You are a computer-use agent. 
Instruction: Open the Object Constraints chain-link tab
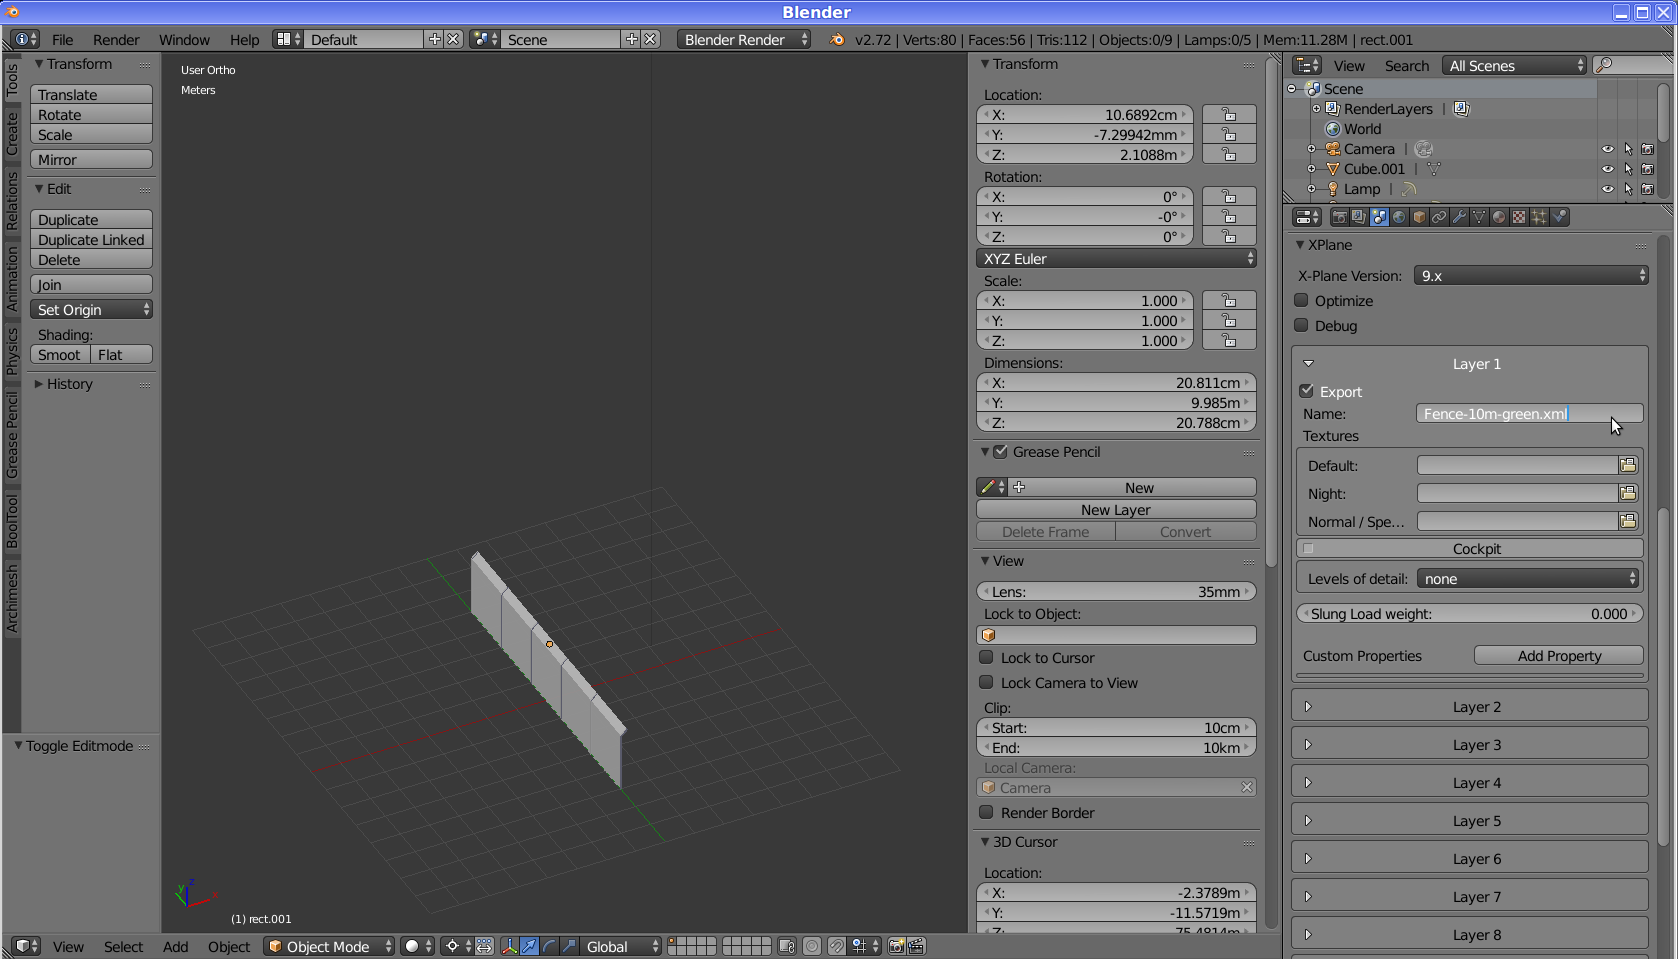[x=1439, y=217]
